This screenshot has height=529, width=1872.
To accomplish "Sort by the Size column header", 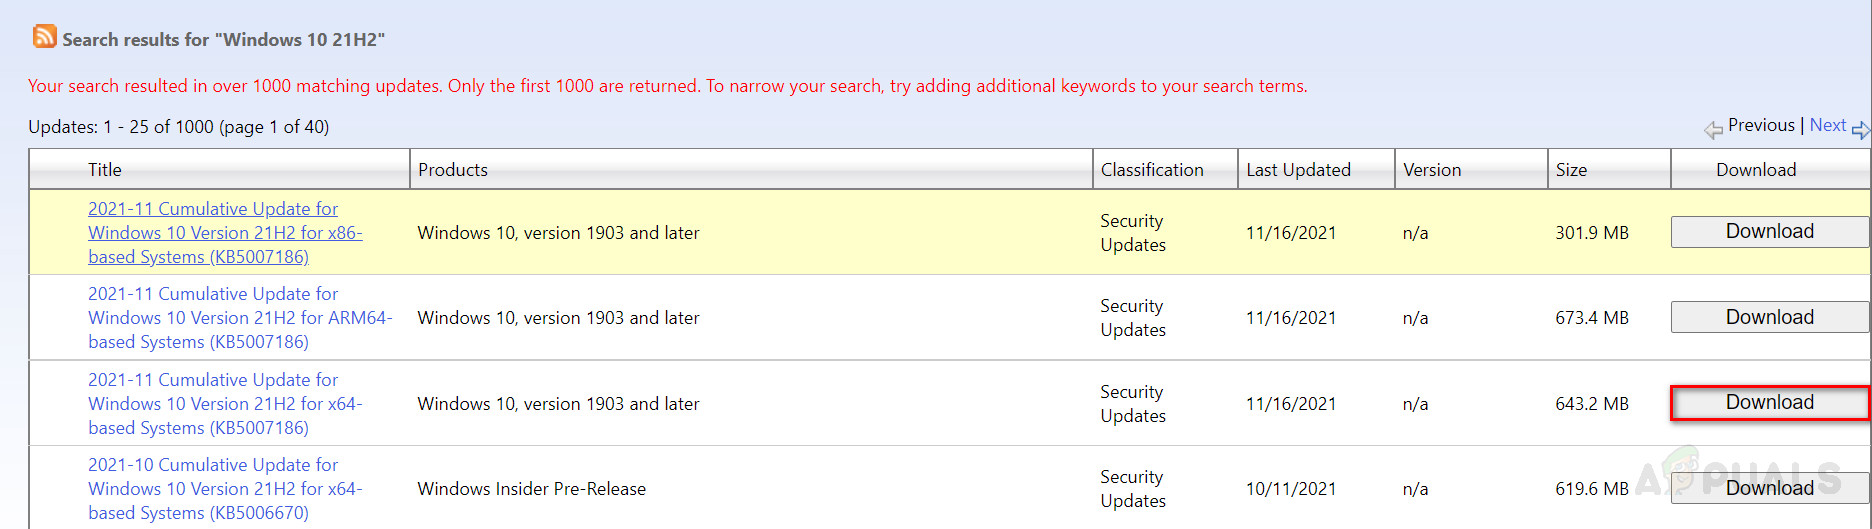I will (1571, 170).
